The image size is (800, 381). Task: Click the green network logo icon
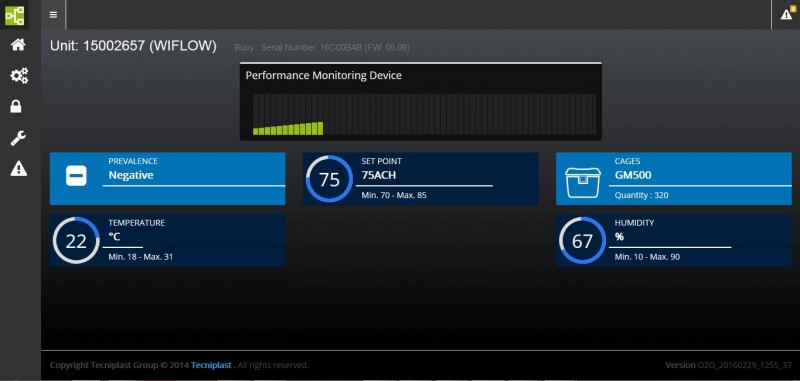tap(14, 15)
